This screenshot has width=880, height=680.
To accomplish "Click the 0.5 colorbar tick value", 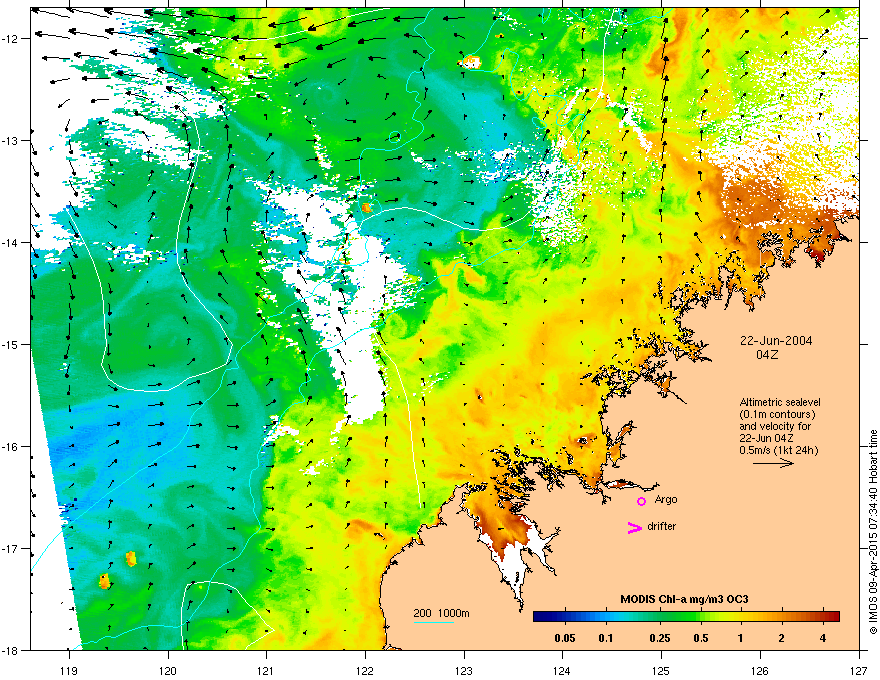I will pyautogui.click(x=700, y=638).
